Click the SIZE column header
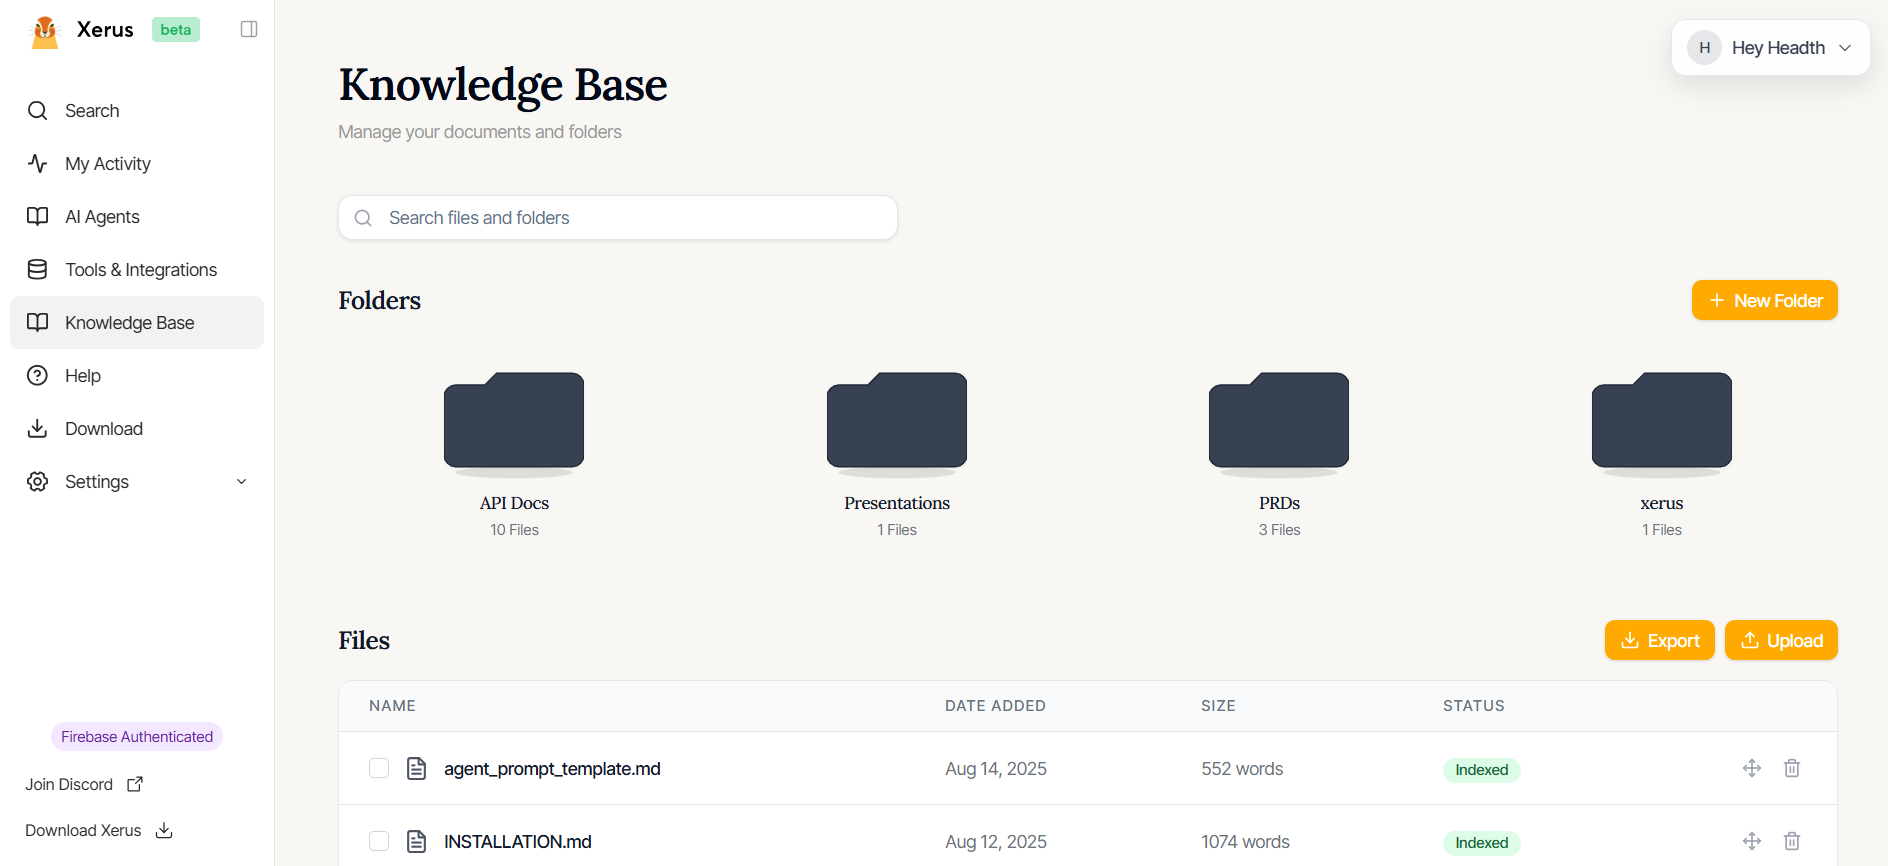 pyautogui.click(x=1218, y=706)
